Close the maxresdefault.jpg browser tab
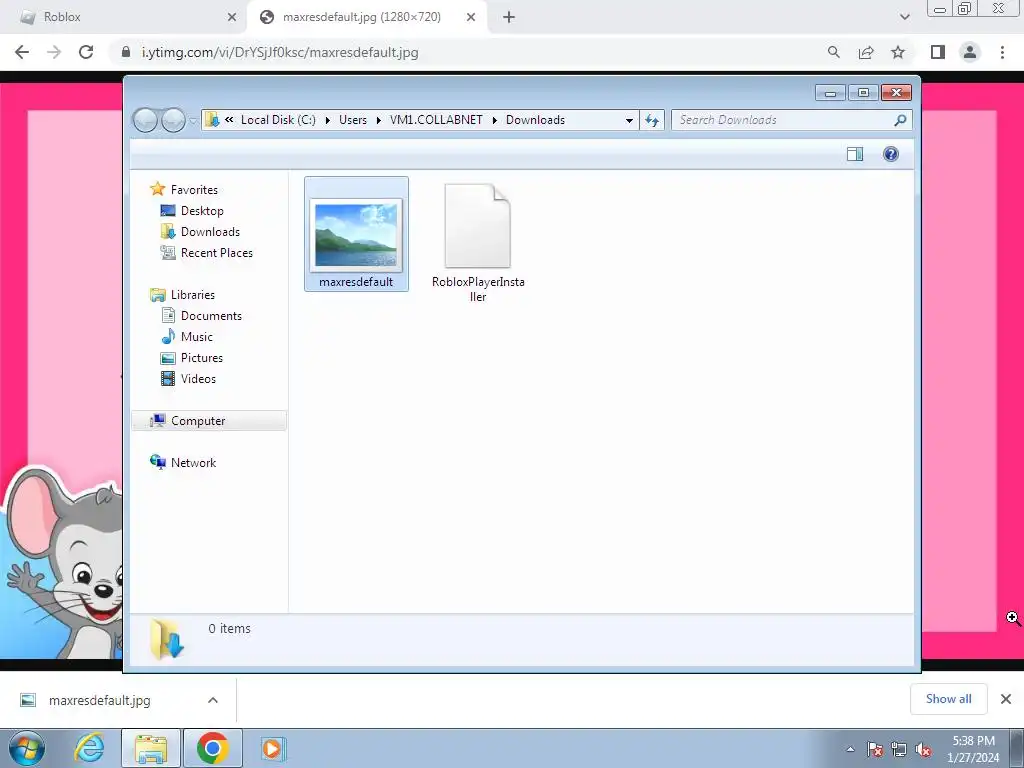Image resolution: width=1024 pixels, height=768 pixels. coord(471,18)
